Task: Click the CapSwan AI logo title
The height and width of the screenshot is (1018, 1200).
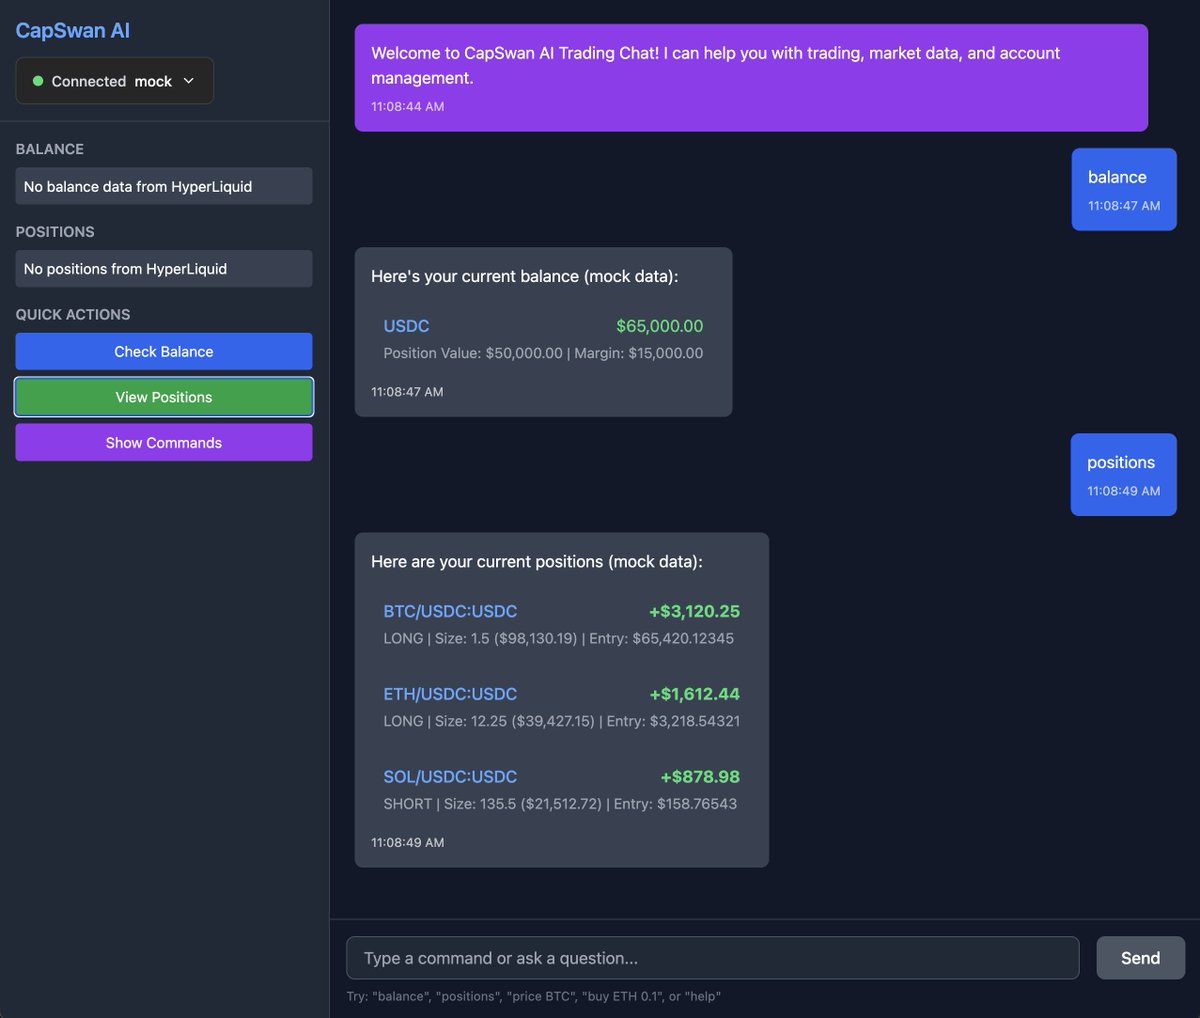Action: (72, 30)
